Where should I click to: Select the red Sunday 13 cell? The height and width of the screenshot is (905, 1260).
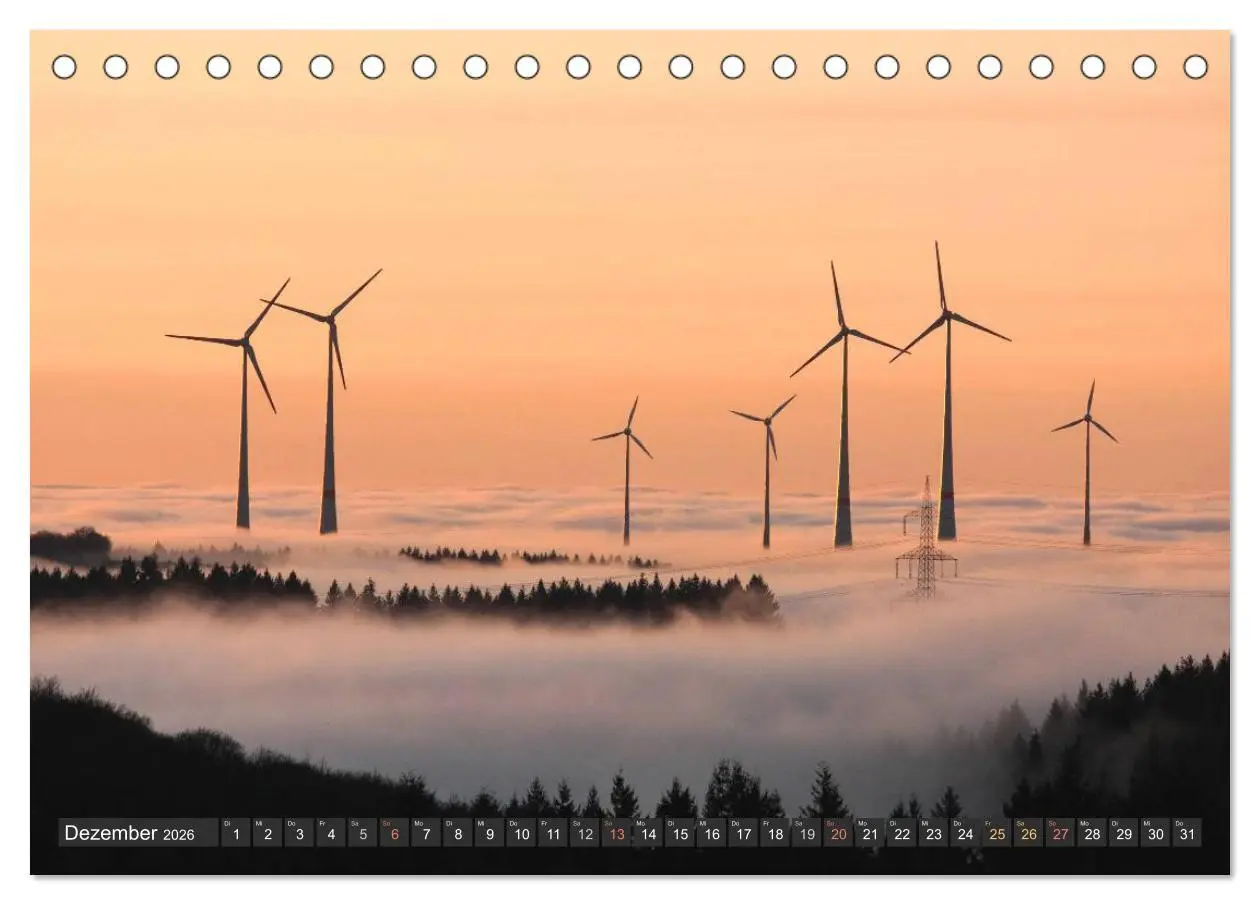616,833
